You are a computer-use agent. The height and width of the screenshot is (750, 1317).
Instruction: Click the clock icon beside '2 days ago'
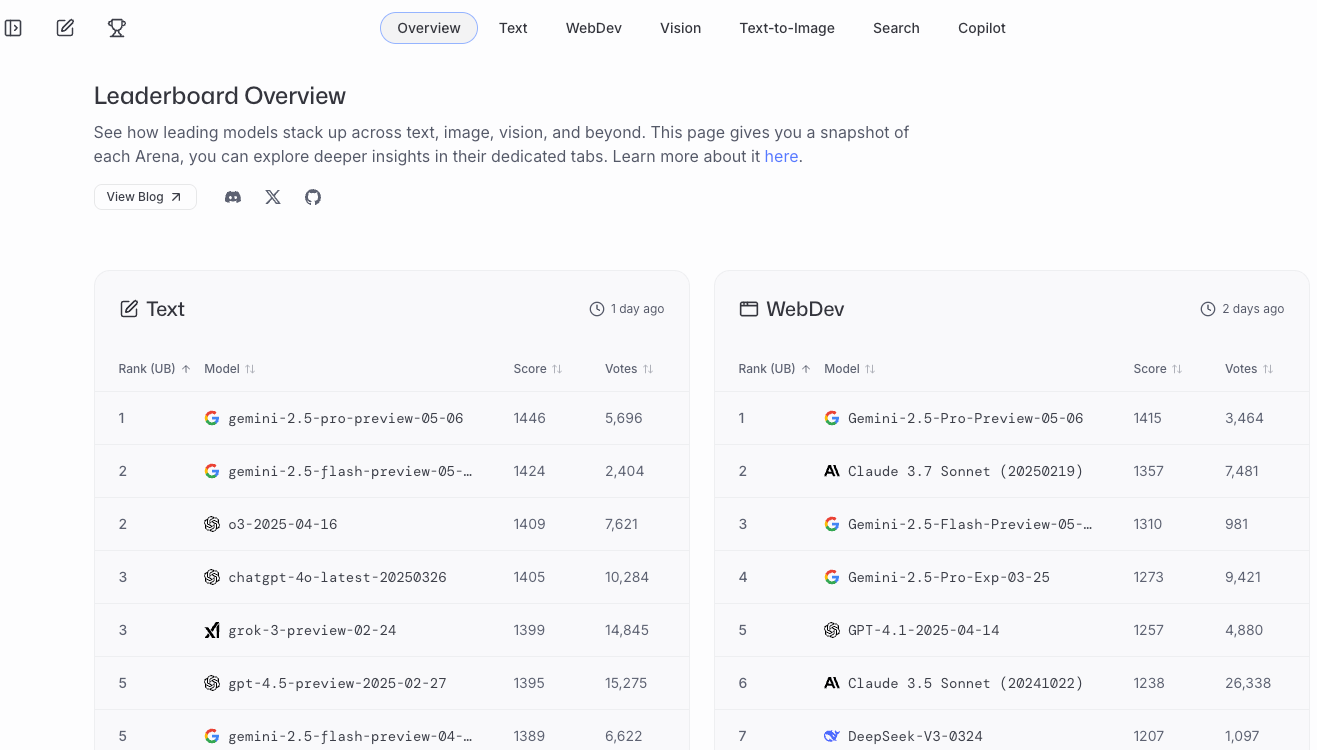[1208, 309]
